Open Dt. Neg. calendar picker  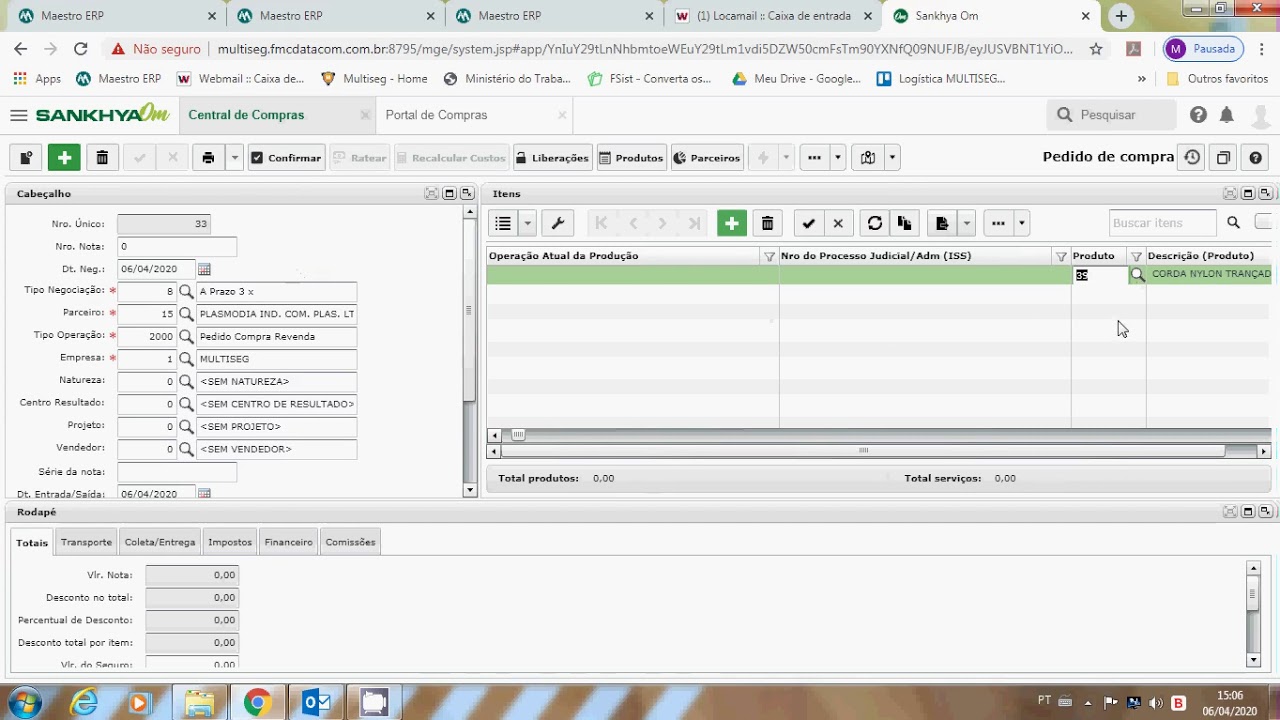pos(204,269)
